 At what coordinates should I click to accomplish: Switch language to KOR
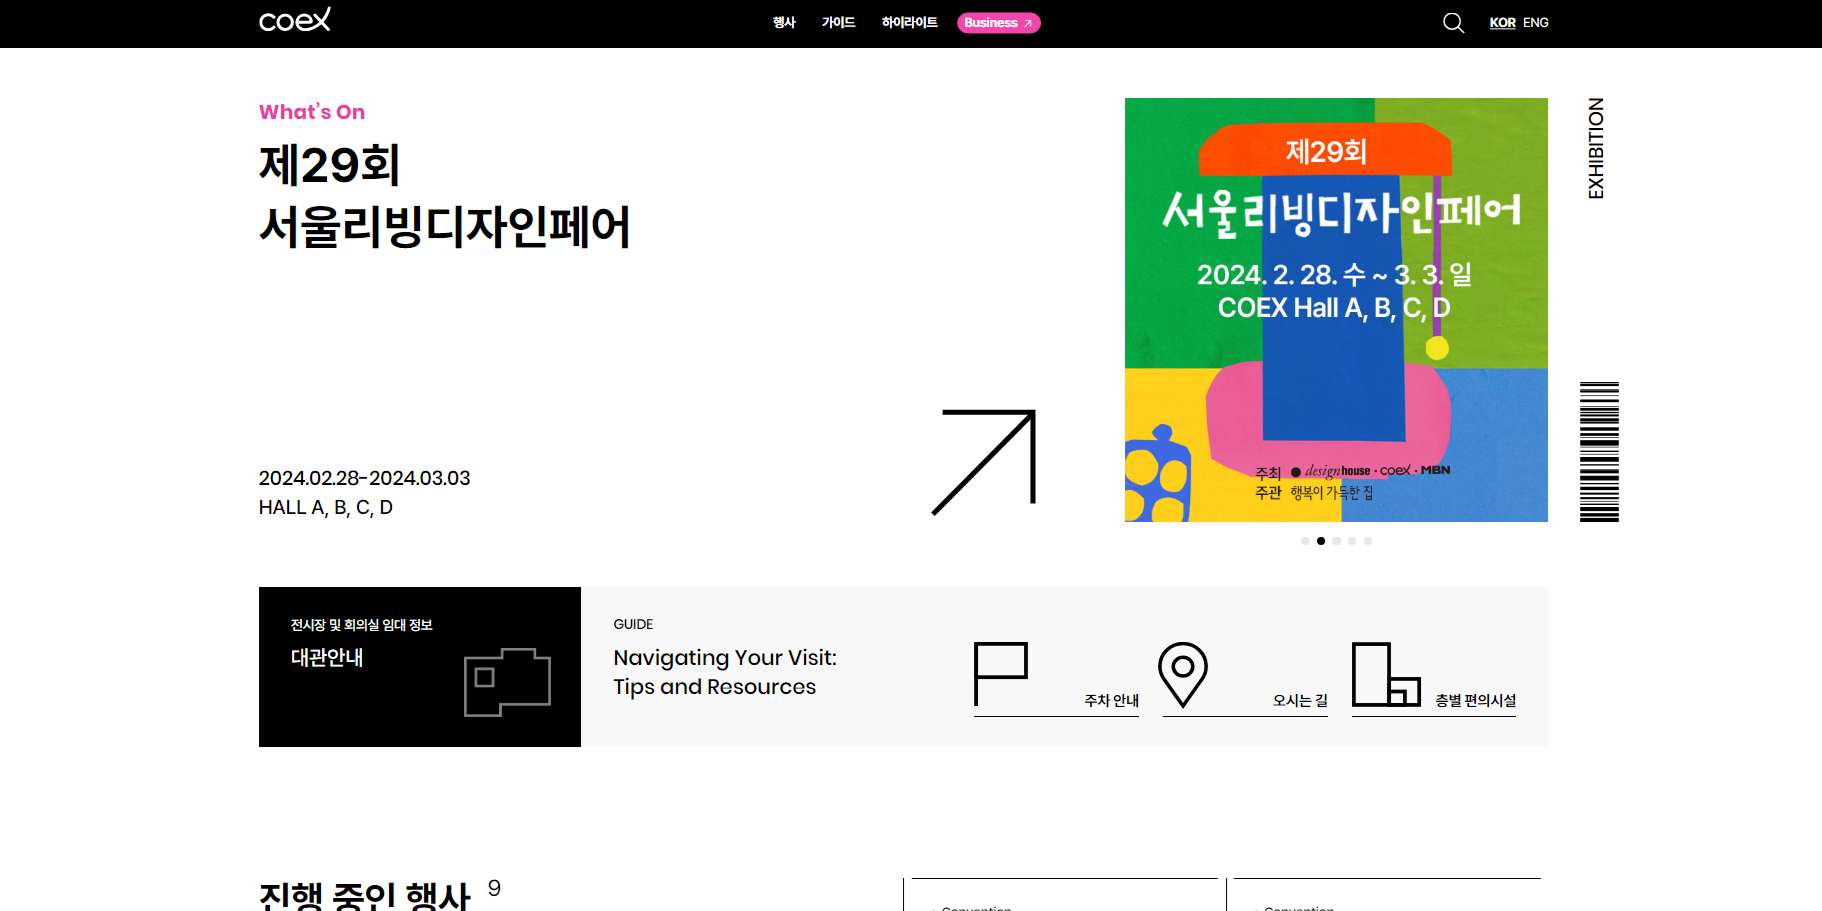[x=1502, y=23]
